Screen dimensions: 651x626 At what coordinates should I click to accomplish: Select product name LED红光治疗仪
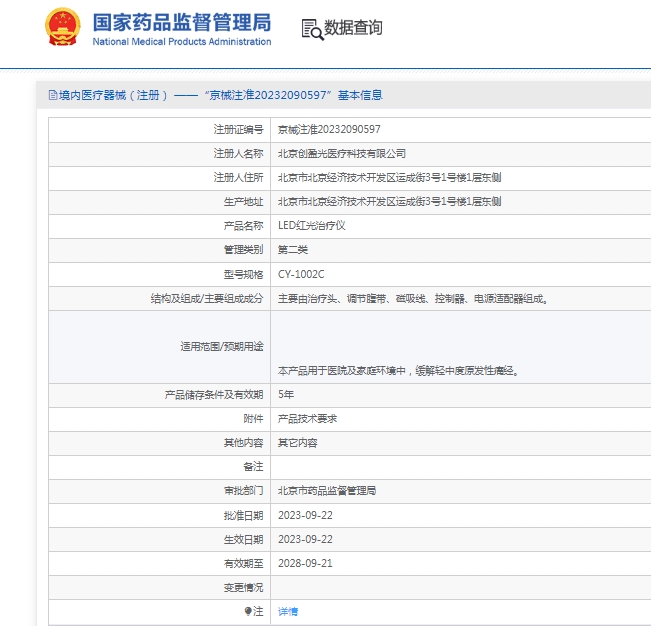pos(311,226)
